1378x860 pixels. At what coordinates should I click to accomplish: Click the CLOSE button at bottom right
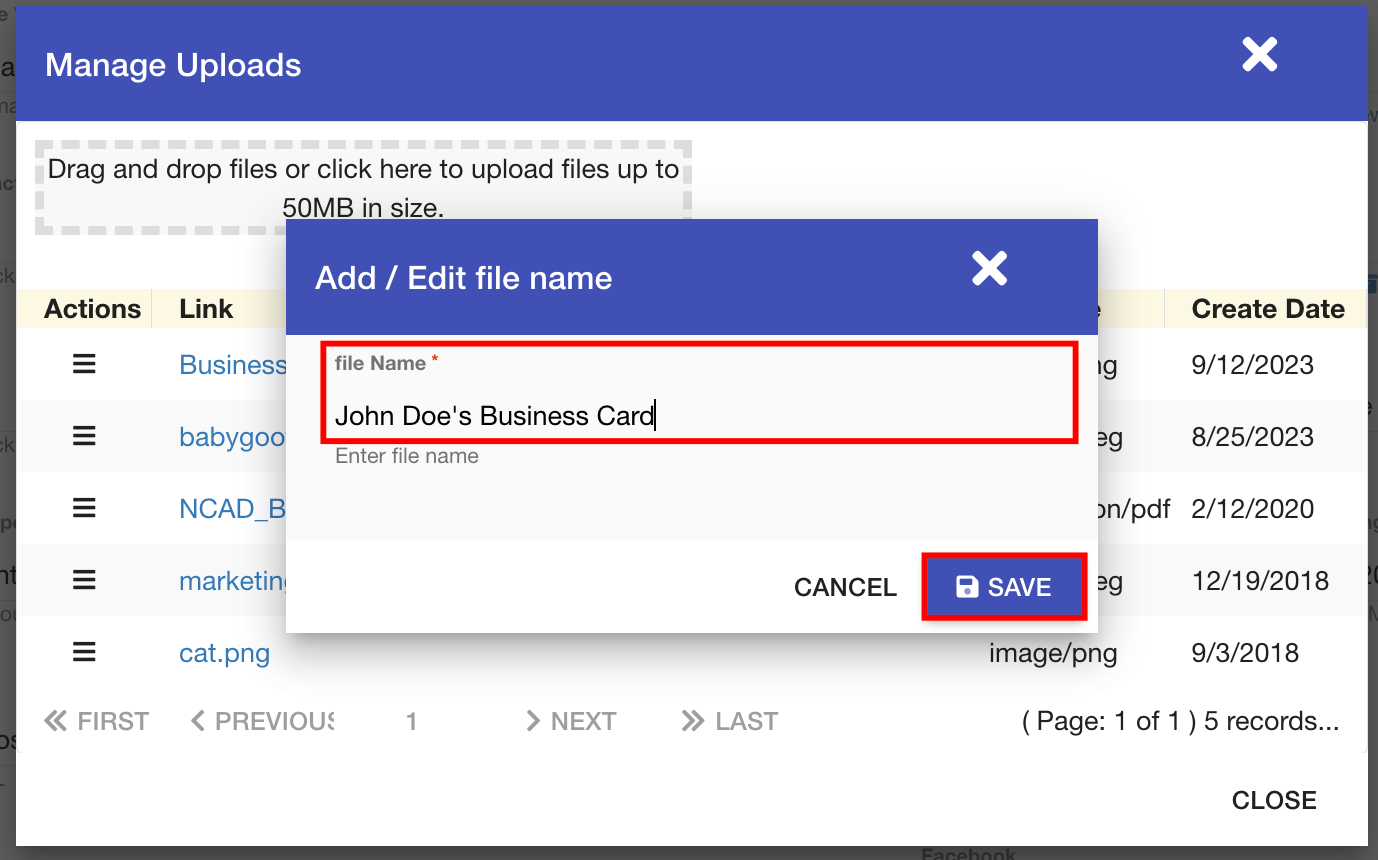1273,799
